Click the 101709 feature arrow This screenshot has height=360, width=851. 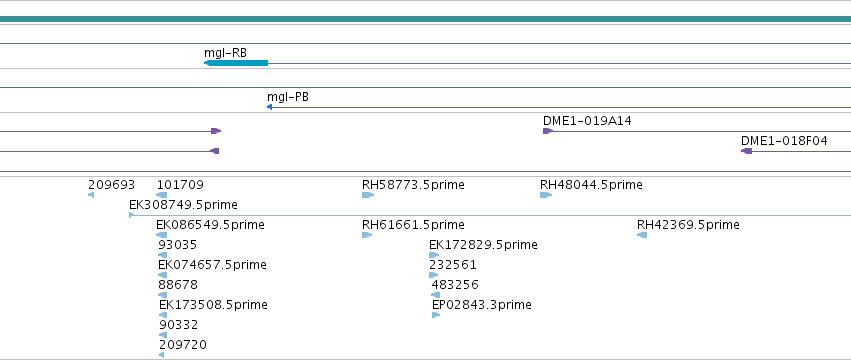(162, 195)
